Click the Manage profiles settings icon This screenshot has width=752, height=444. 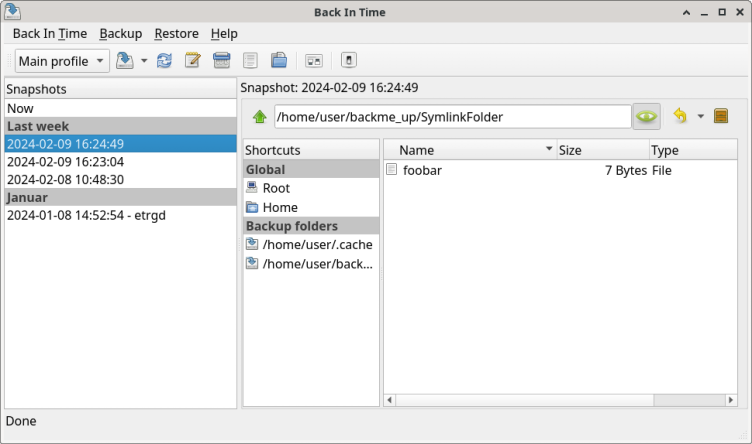click(314, 61)
